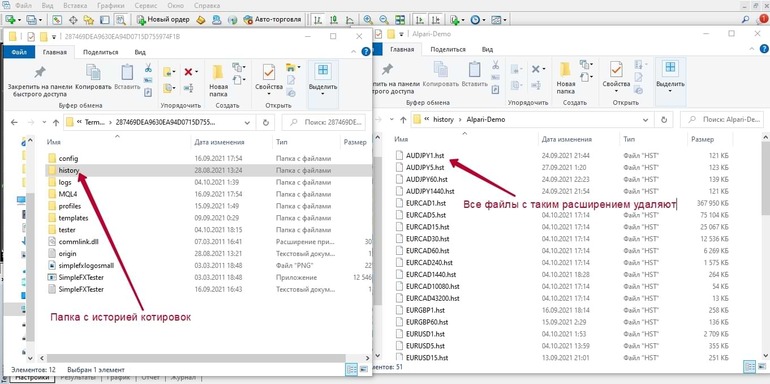Switch chart to line chart icon
Screen dimensions: 770x384
[x=350, y=20]
